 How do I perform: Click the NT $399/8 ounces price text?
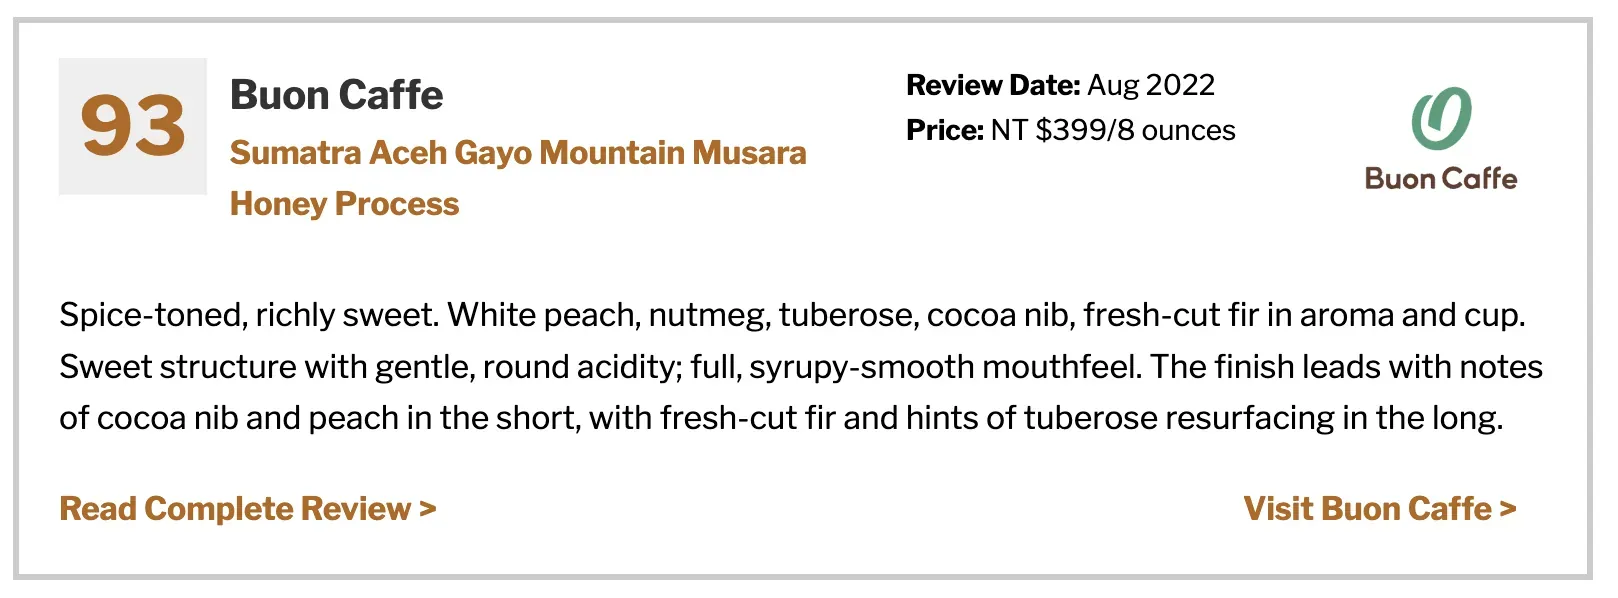(x=1113, y=130)
